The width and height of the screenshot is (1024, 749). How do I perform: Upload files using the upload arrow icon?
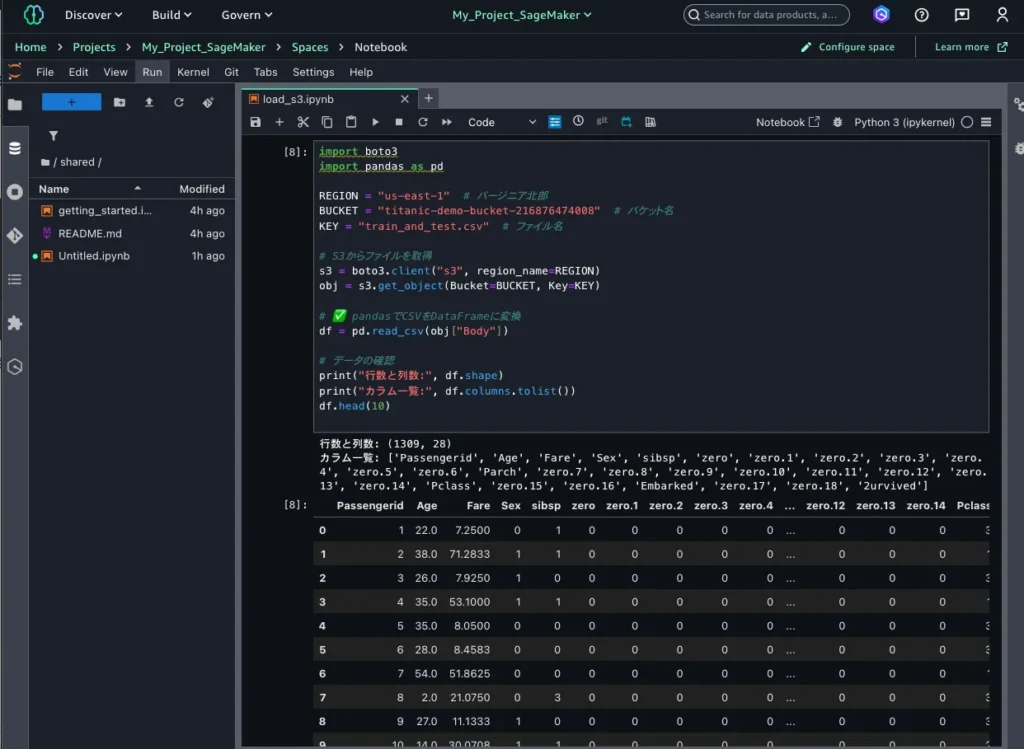[149, 102]
